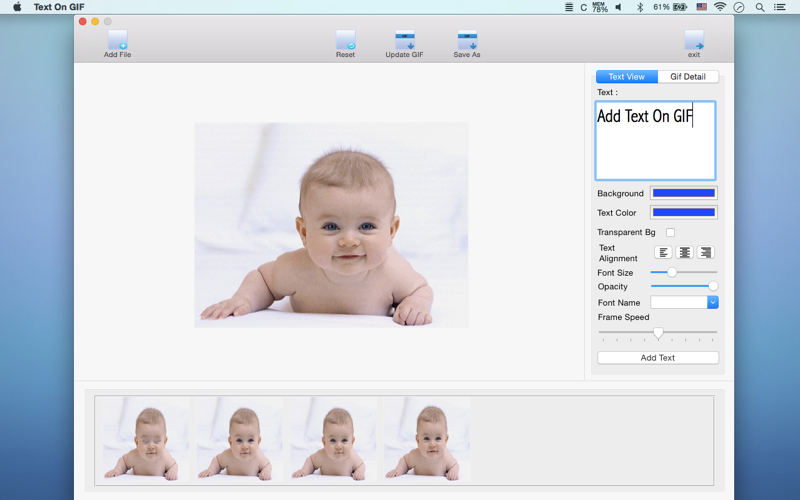This screenshot has width=800, height=500.
Task: Click the Bluetooth menu bar icon
Action: click(x=640, y=7)
